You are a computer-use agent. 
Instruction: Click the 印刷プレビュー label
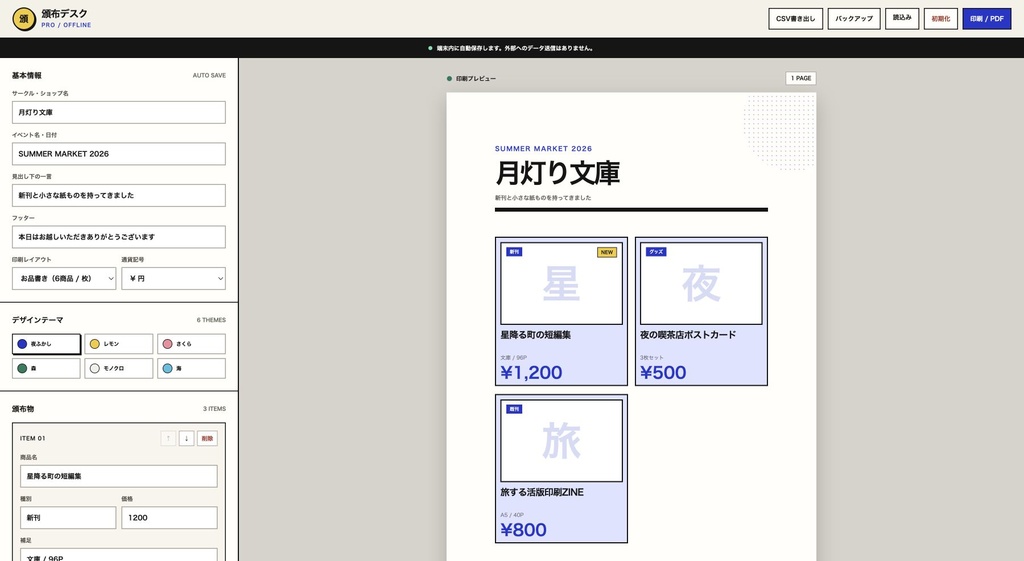tap(475, 78)
